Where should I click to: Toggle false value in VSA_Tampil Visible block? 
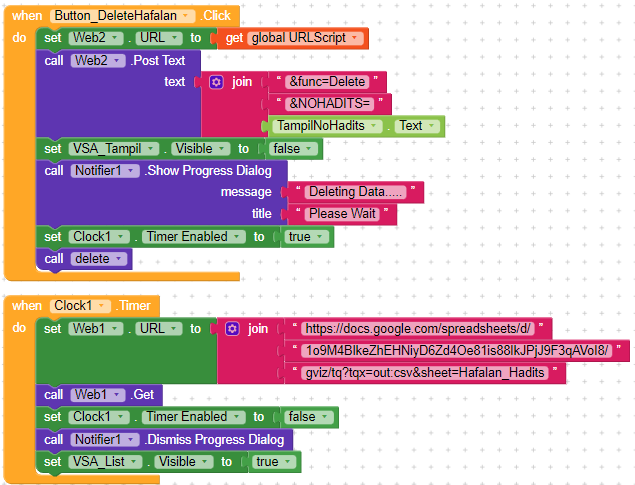pyautogui.click(x=293, y=149)
